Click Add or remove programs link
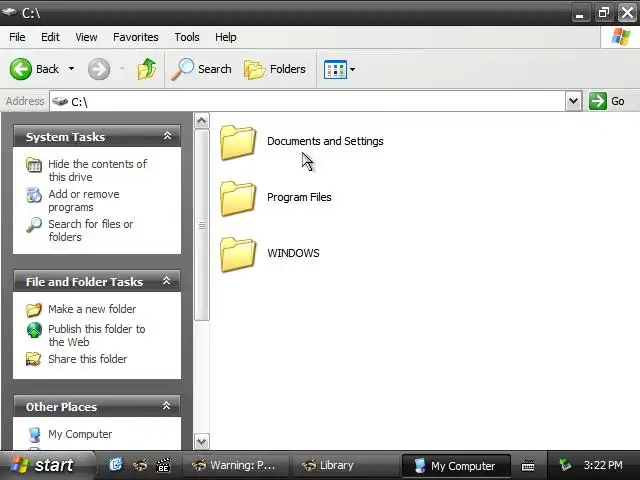This screenshot has width=640, height=480. coord(84,200)
